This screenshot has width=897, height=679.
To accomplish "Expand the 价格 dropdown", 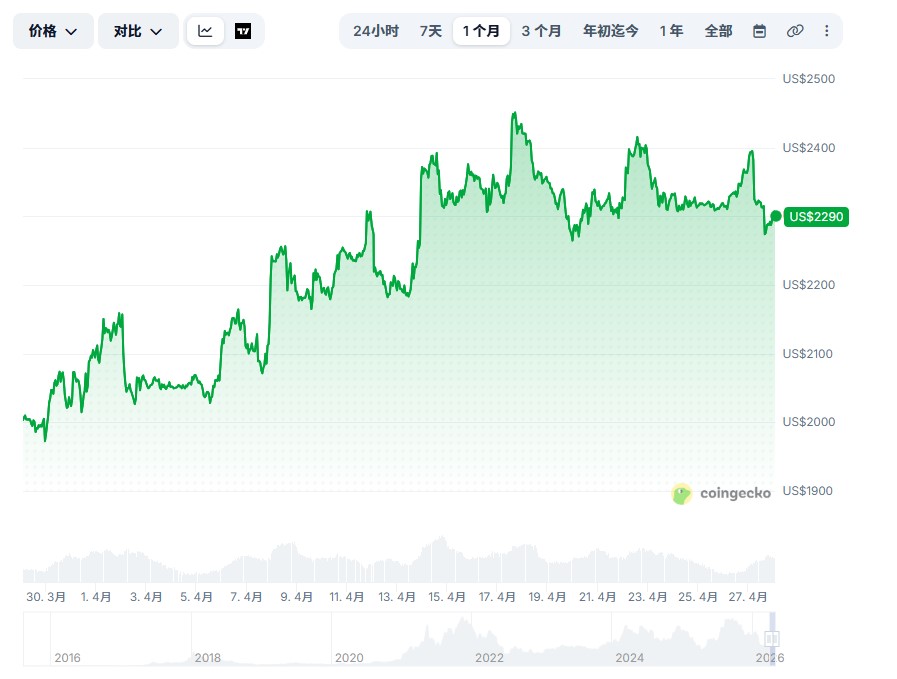I will 53,31.
